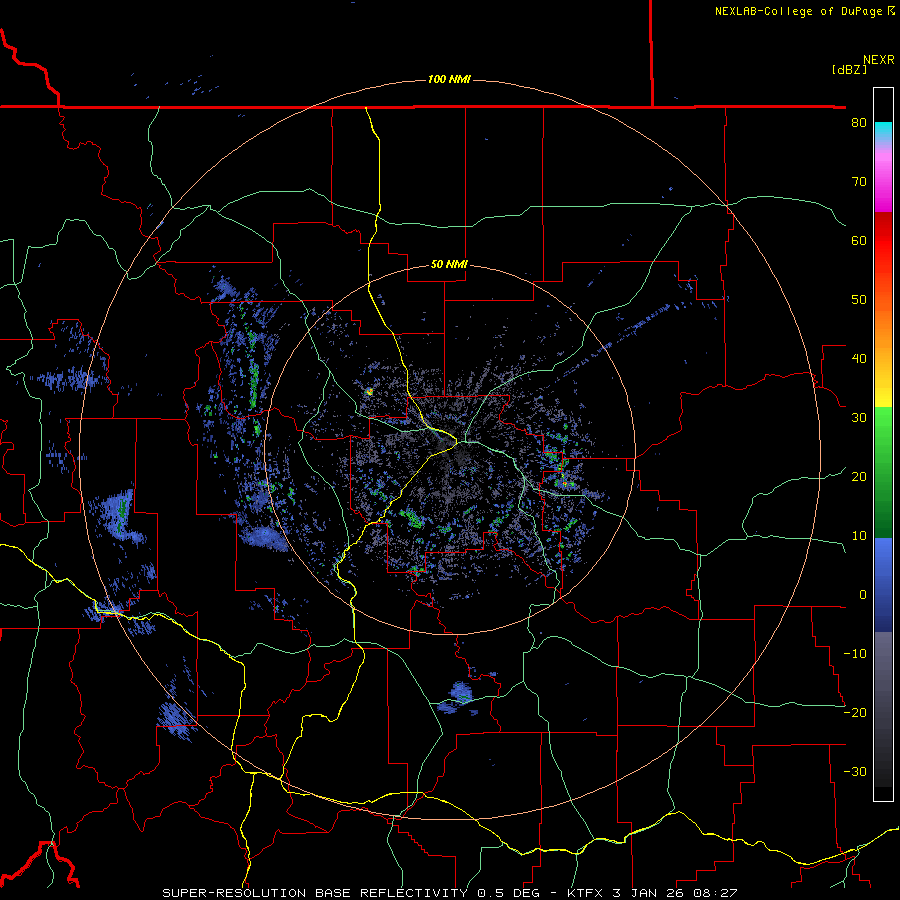The height and width of the screenshot is (900, 900).
Task: Click the cyan top of the color scale
Action: [x=883, y=130]
